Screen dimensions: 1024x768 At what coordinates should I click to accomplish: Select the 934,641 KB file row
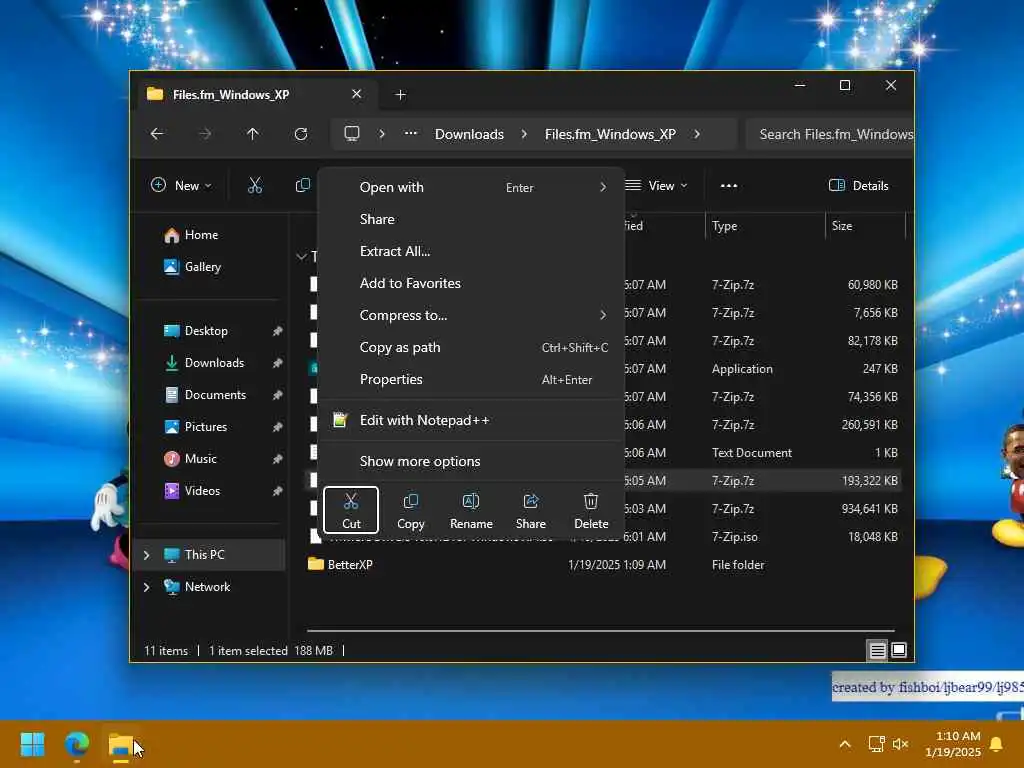pos(764,509)
